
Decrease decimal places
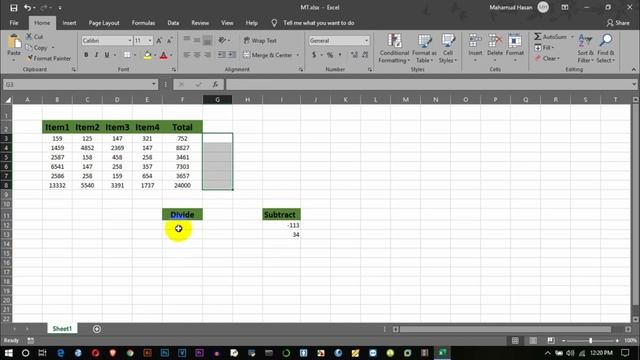click(365, 55)
